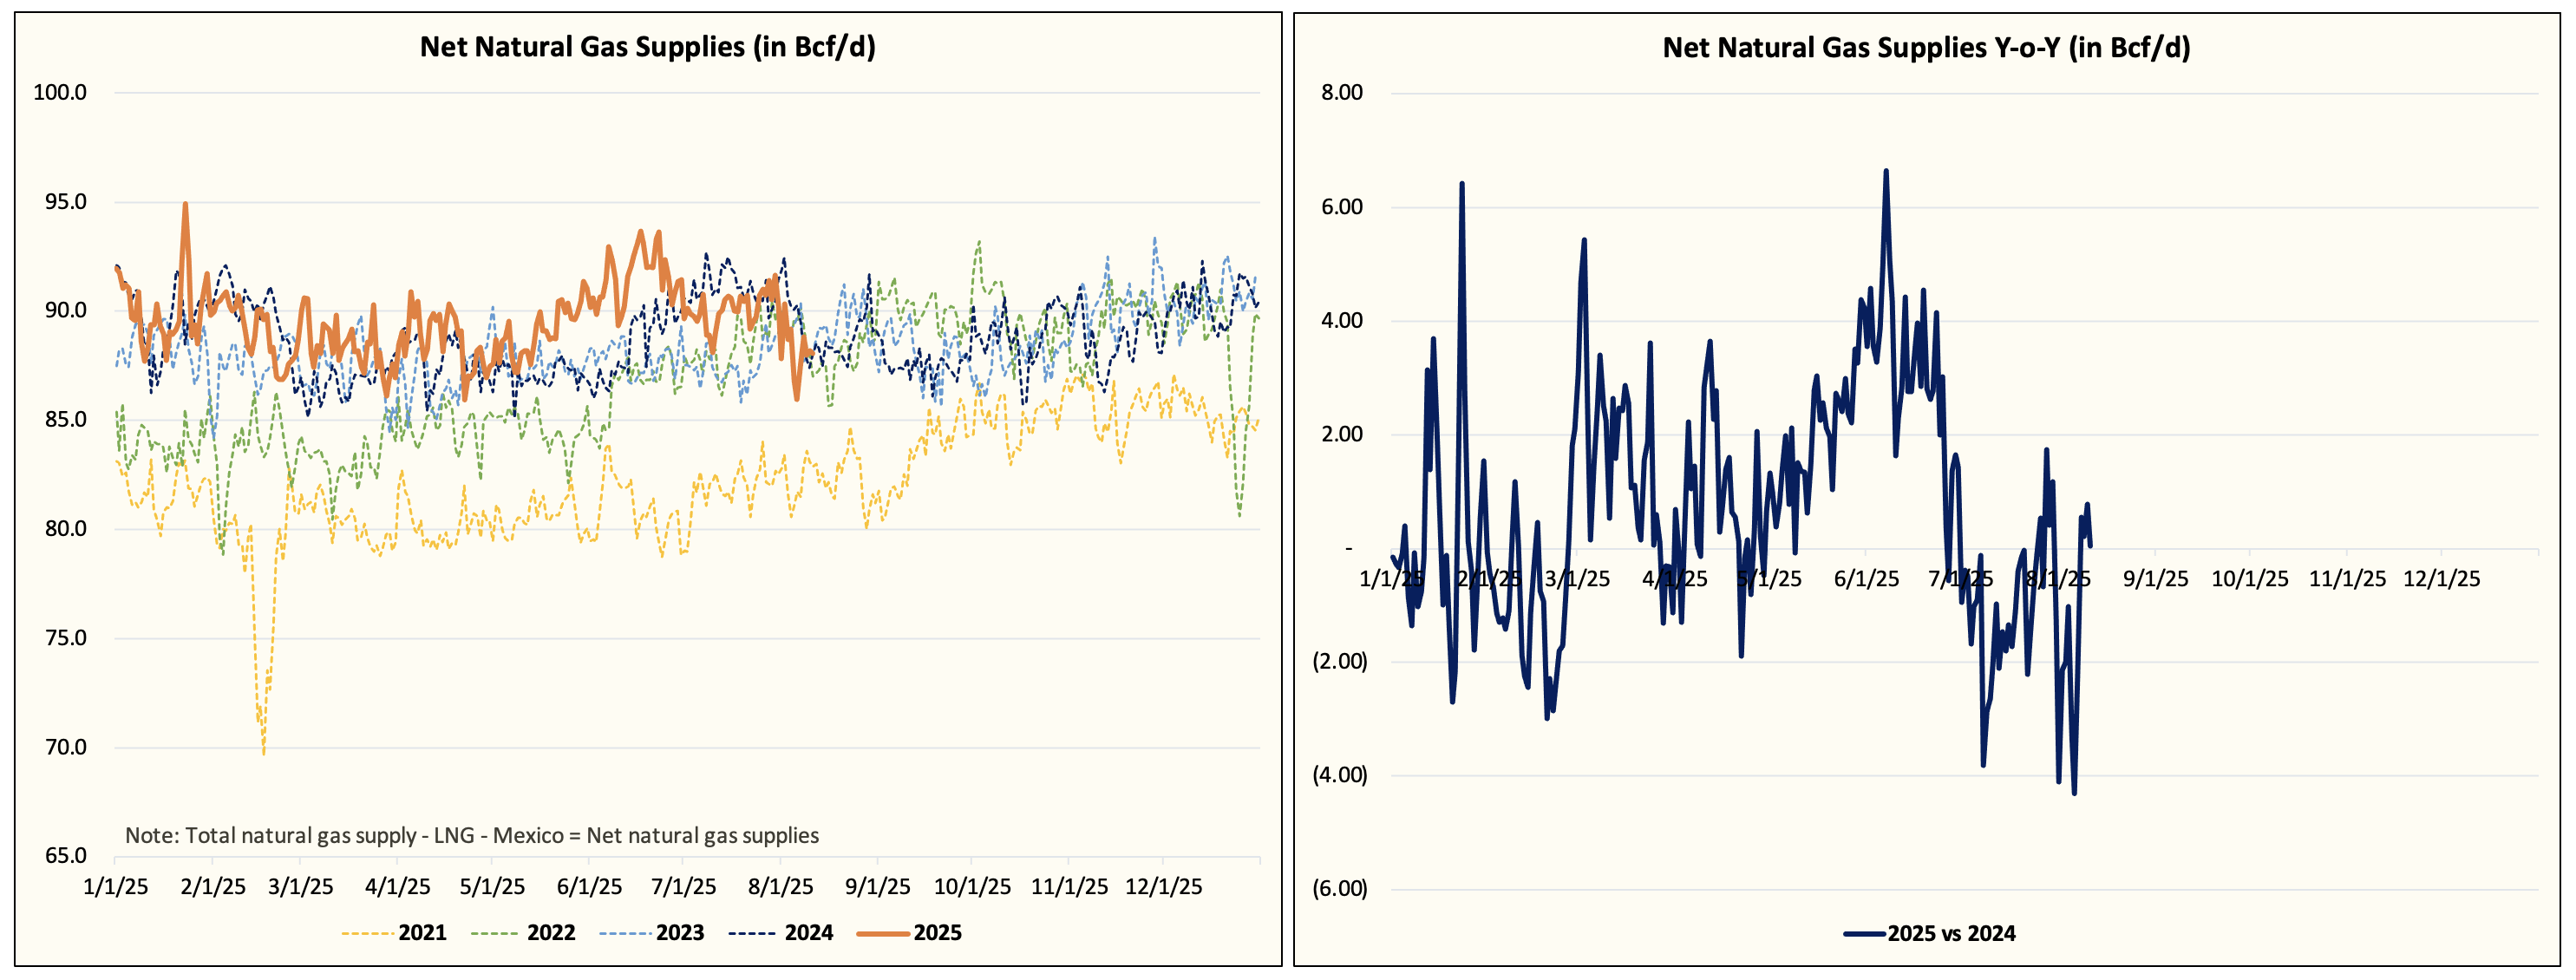Image resolution: width=2576 pixels, height=980 pixels.
Task: Click 10/1/25 label on left chart axis
Action: tap(972, 887)
